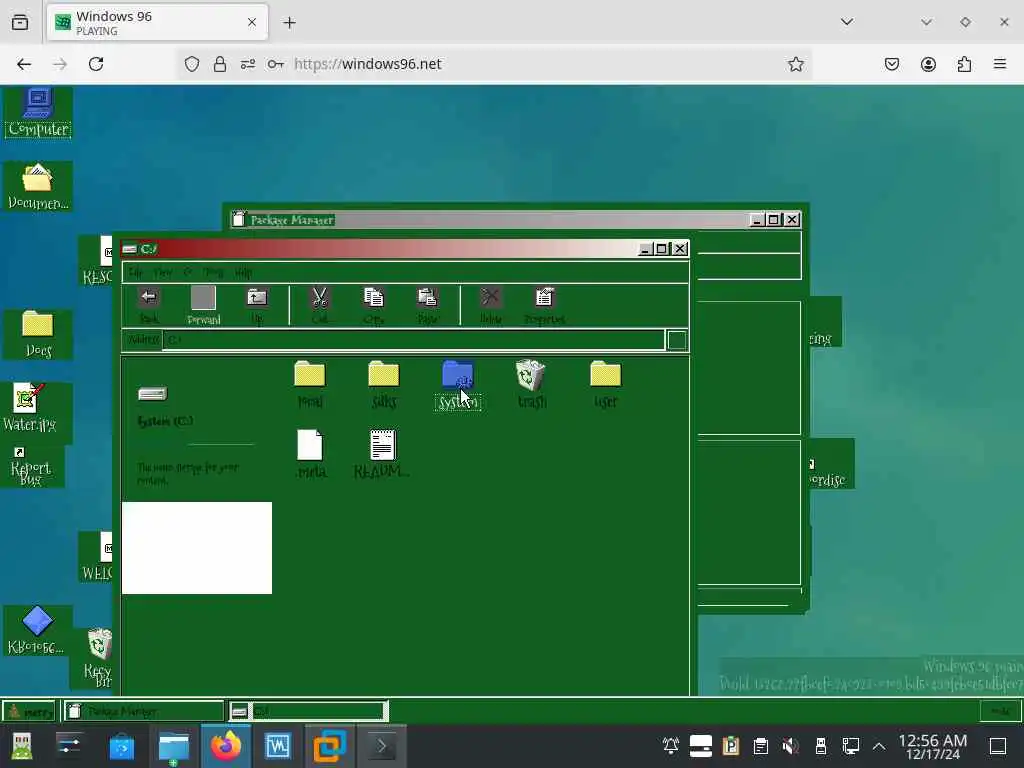Expand hidden system tray icons chevron
This screenshot has height=768, width=1024.
click(x=879, y=746)
